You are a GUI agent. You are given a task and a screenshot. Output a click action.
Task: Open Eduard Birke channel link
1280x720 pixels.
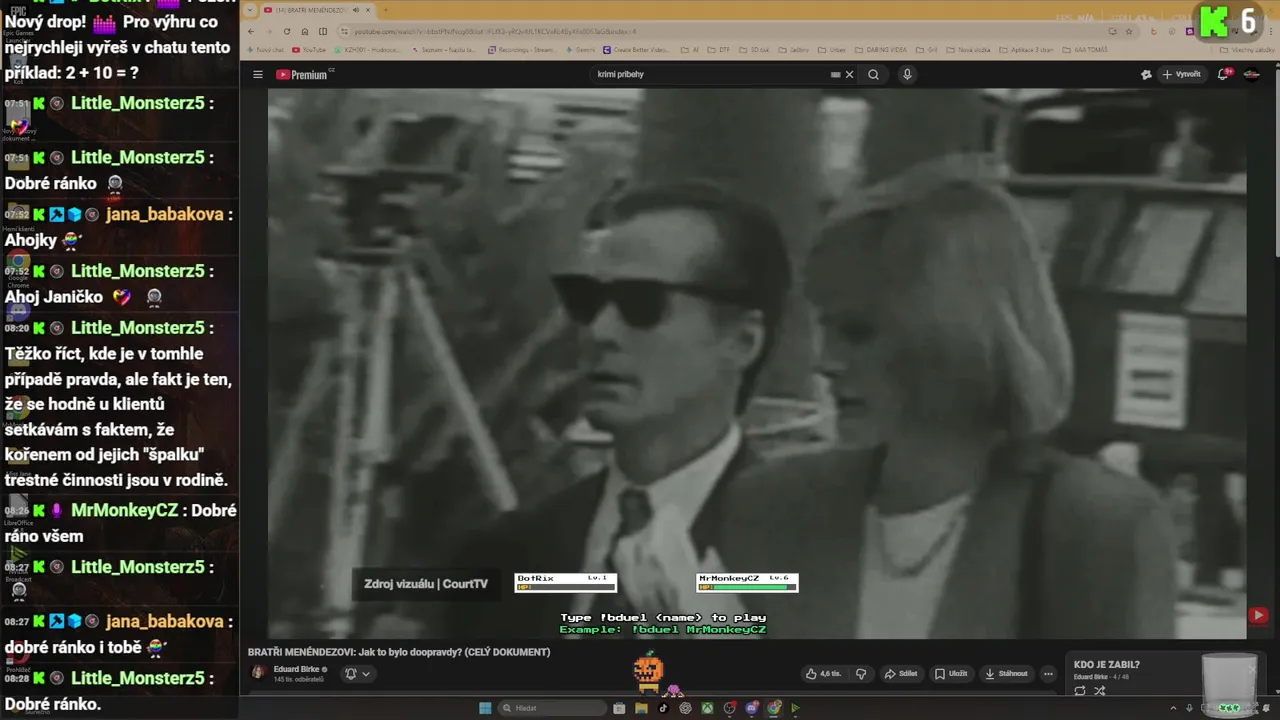(297, 669)
